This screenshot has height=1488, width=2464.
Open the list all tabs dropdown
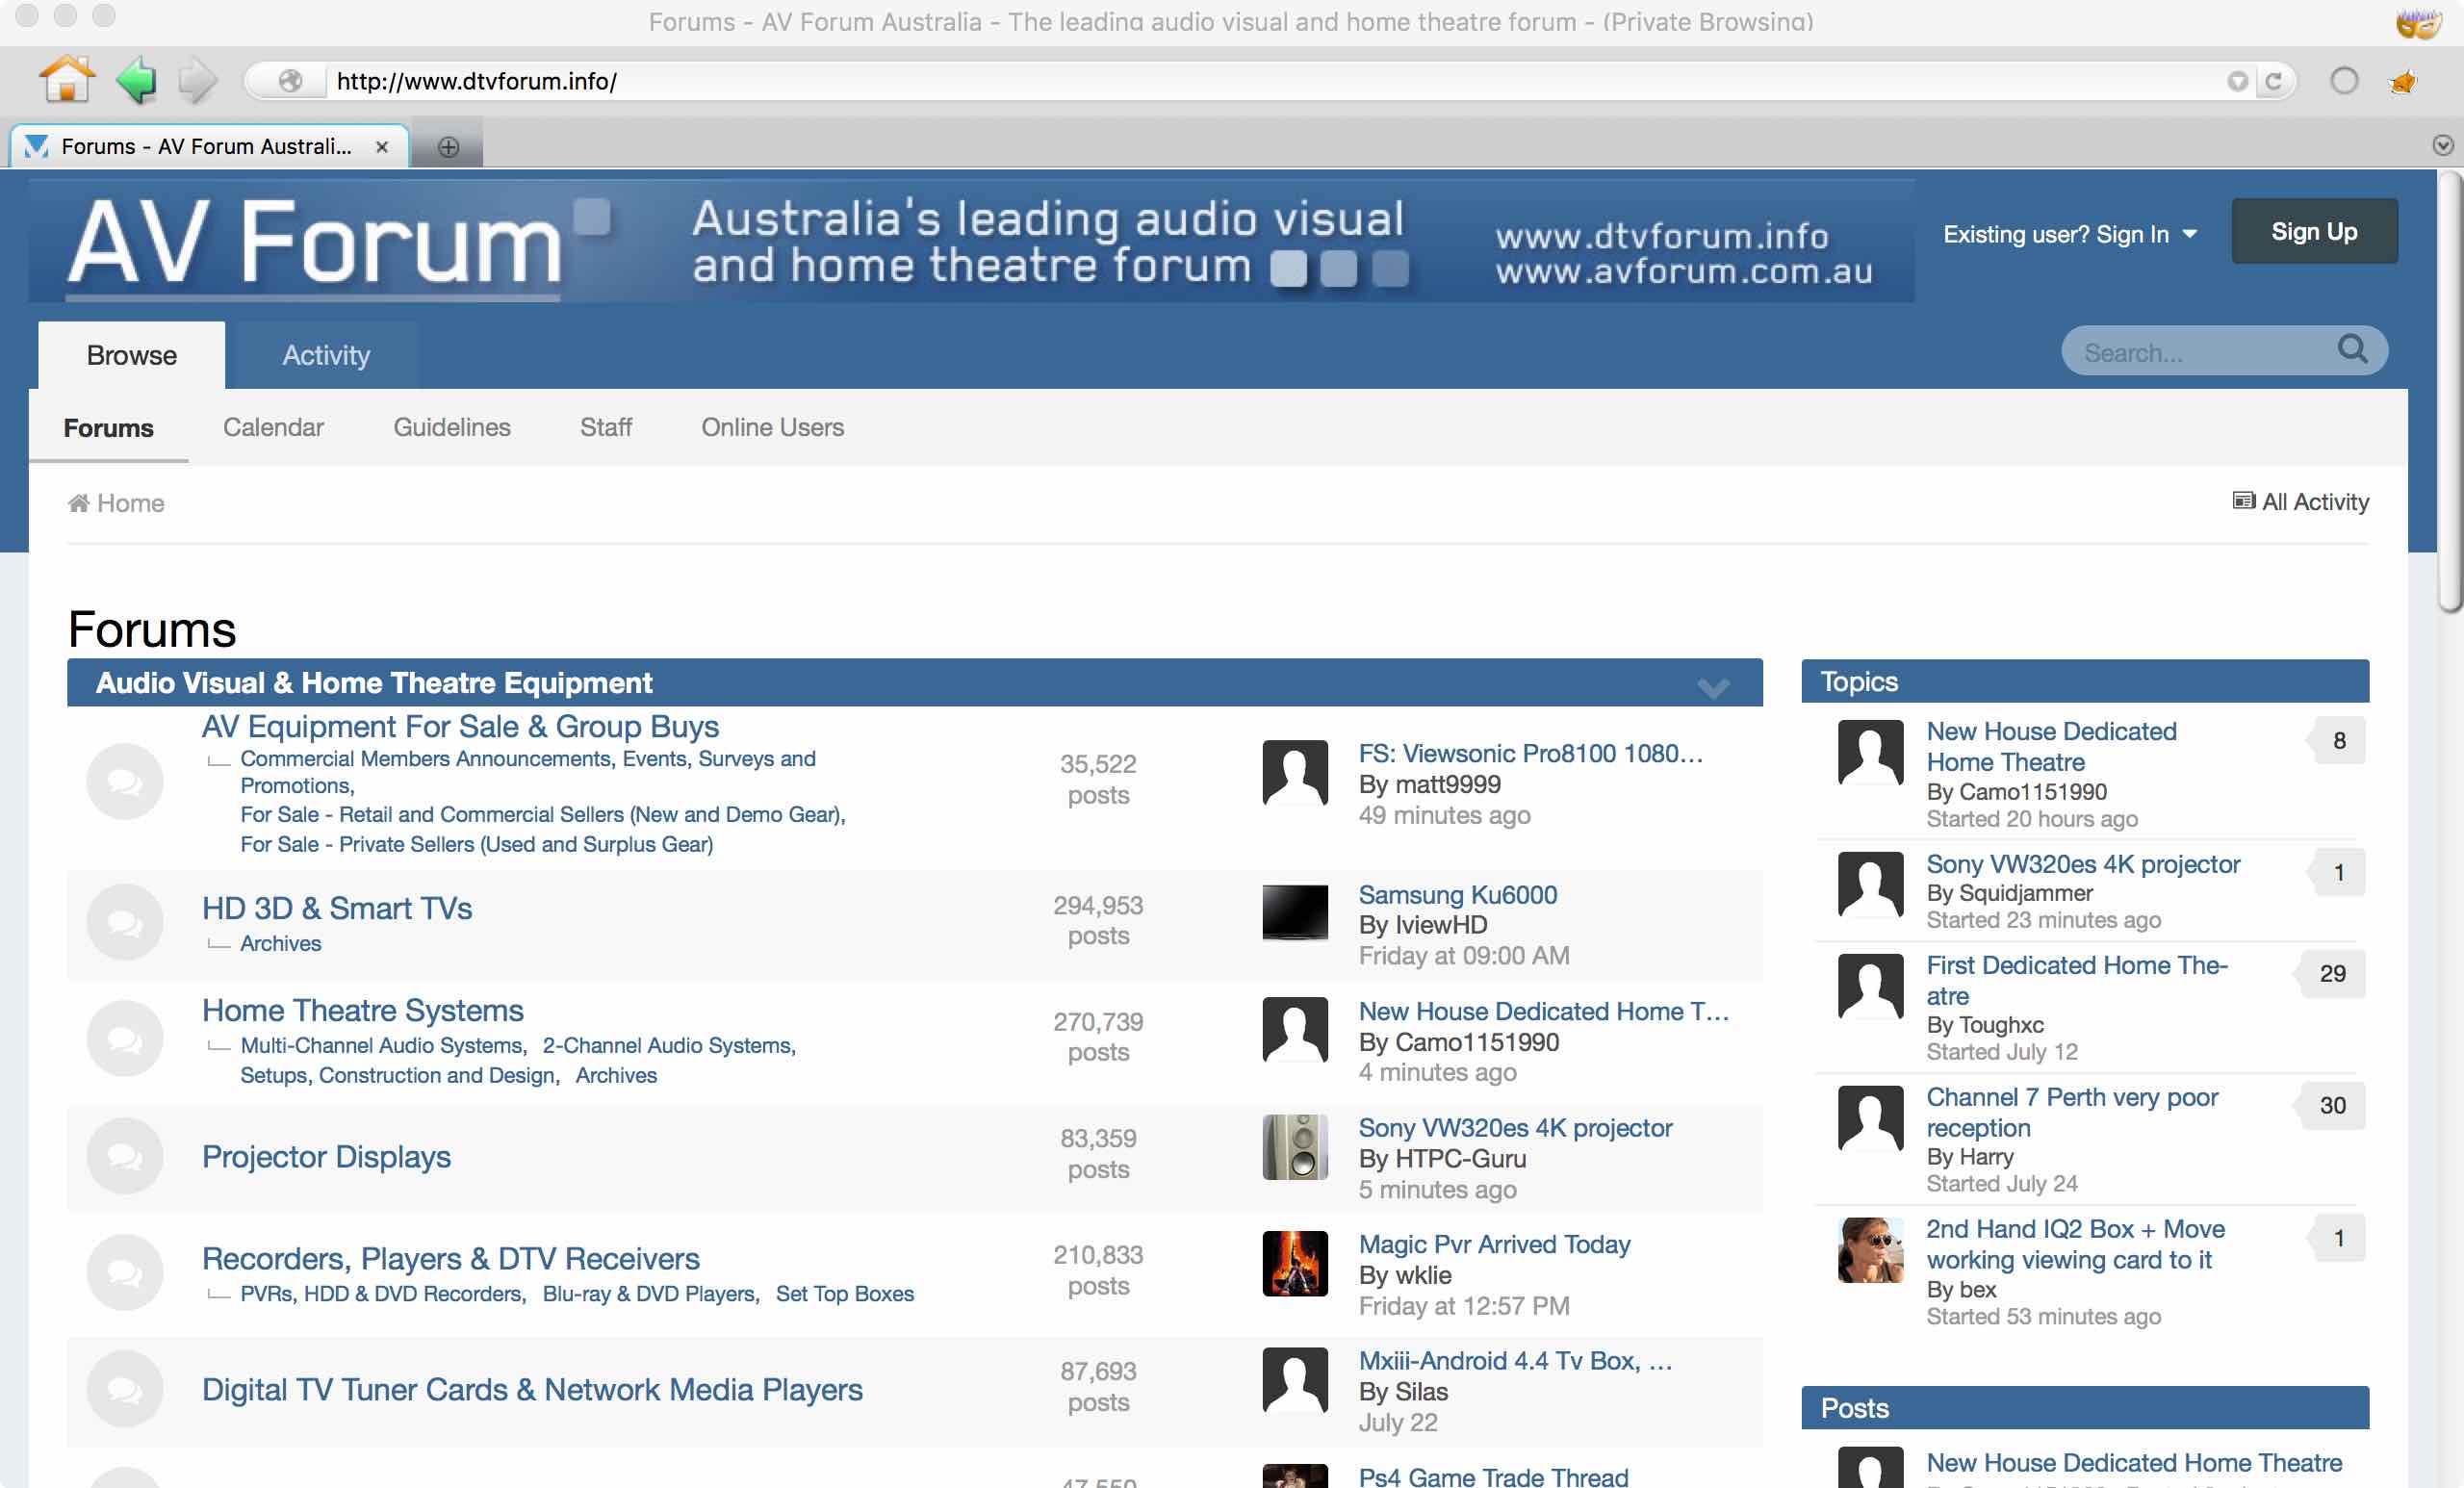pos(2442,146)
